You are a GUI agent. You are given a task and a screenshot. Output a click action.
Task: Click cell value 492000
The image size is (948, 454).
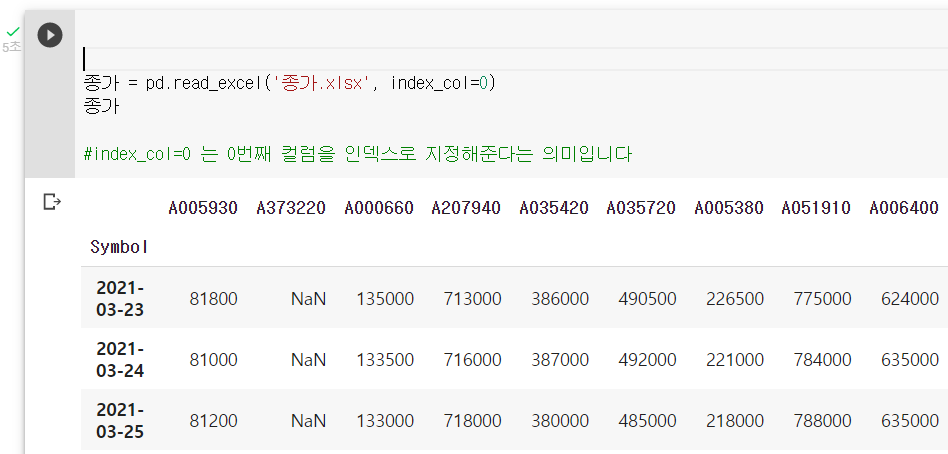pos(647,360)
